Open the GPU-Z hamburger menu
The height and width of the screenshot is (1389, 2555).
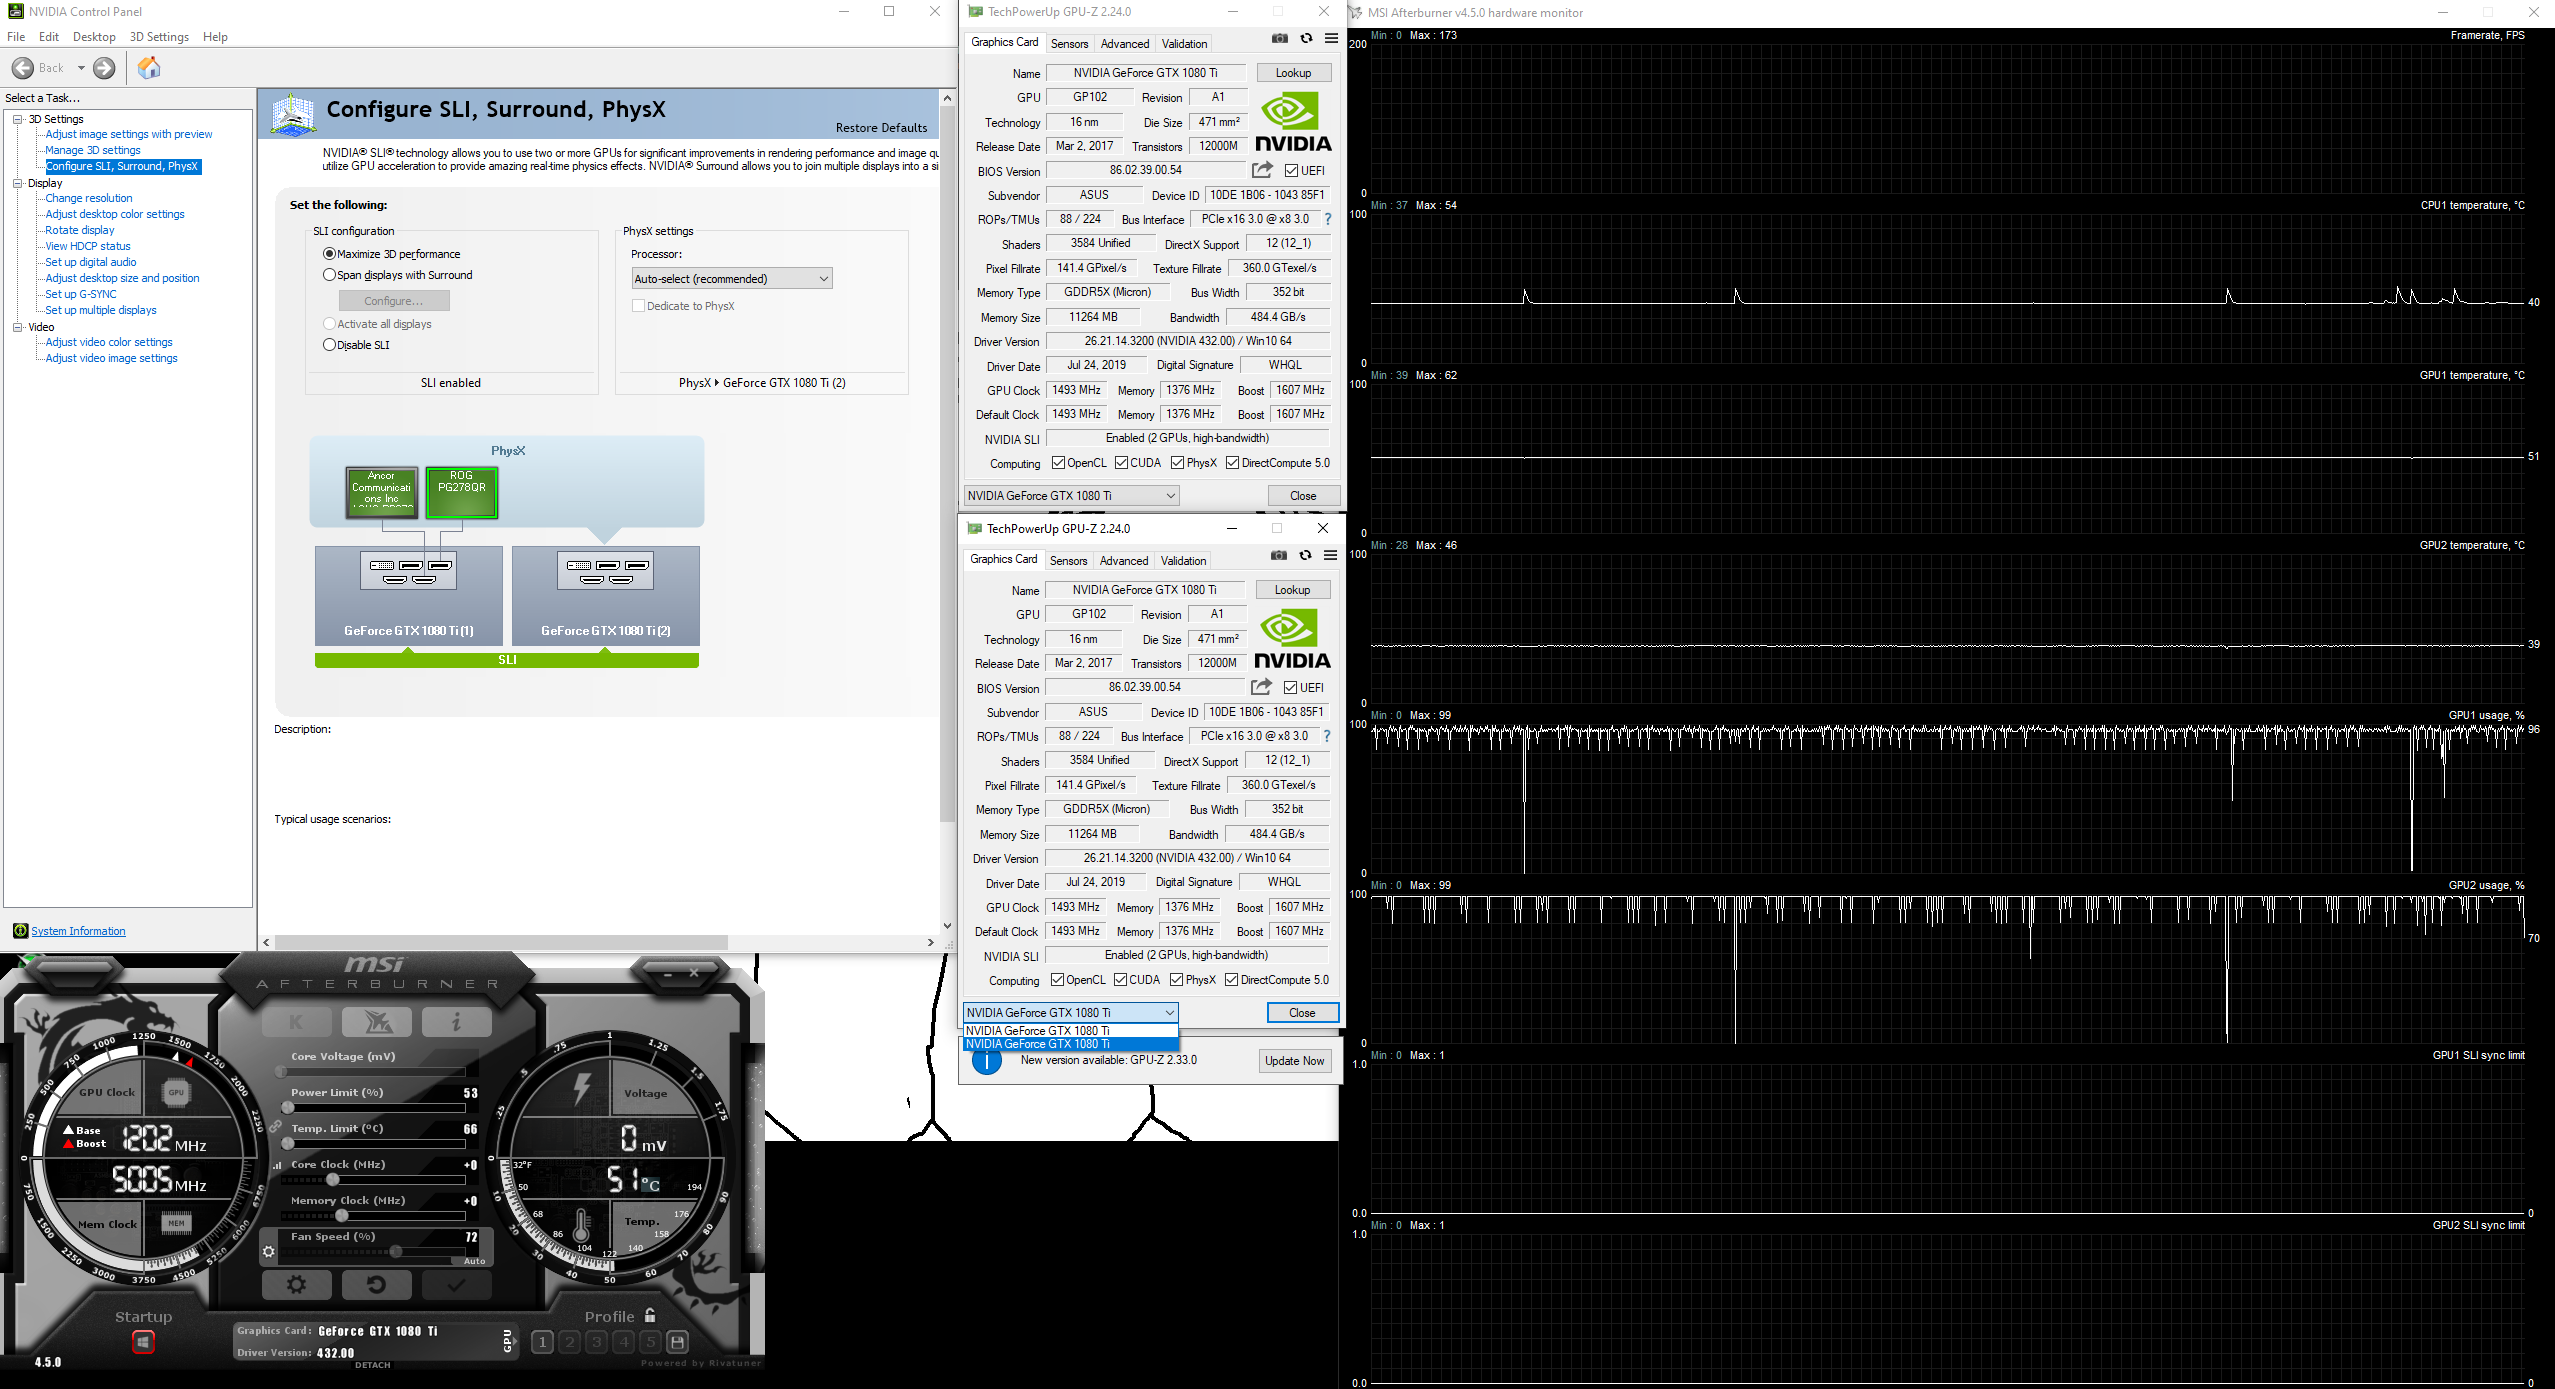(1330, 38)
